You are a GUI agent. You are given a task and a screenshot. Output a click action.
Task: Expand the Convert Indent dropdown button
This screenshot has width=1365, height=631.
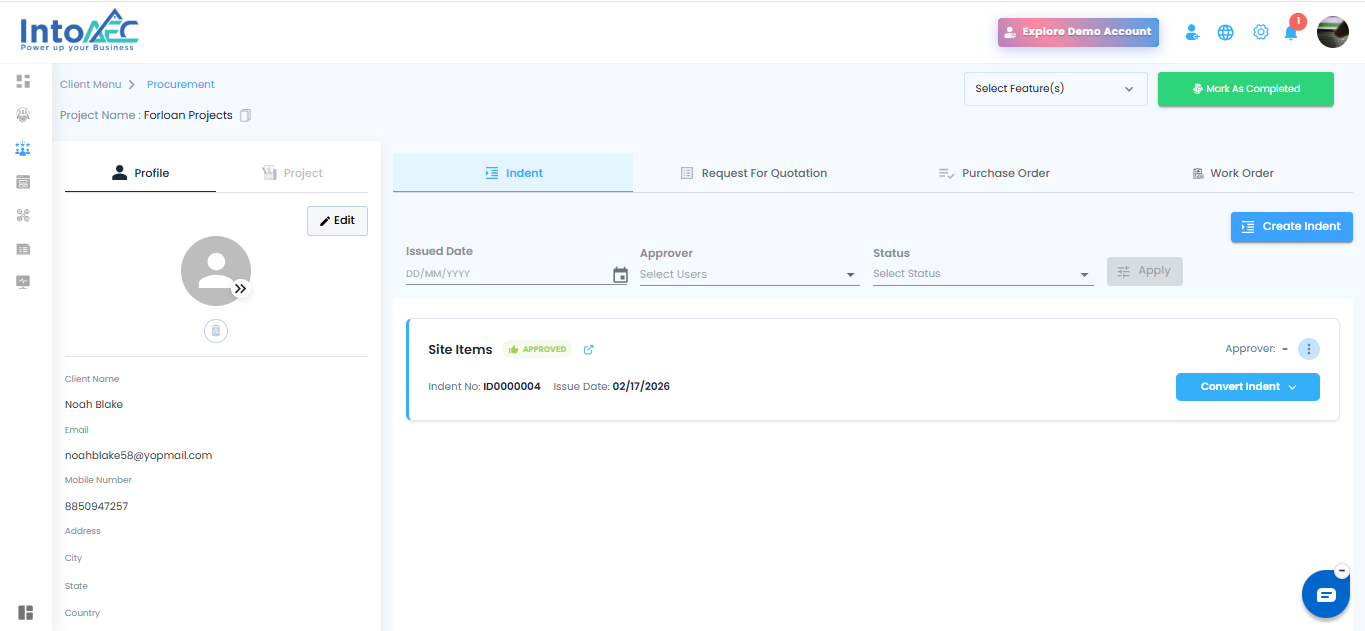click(x=1247, y=387)
